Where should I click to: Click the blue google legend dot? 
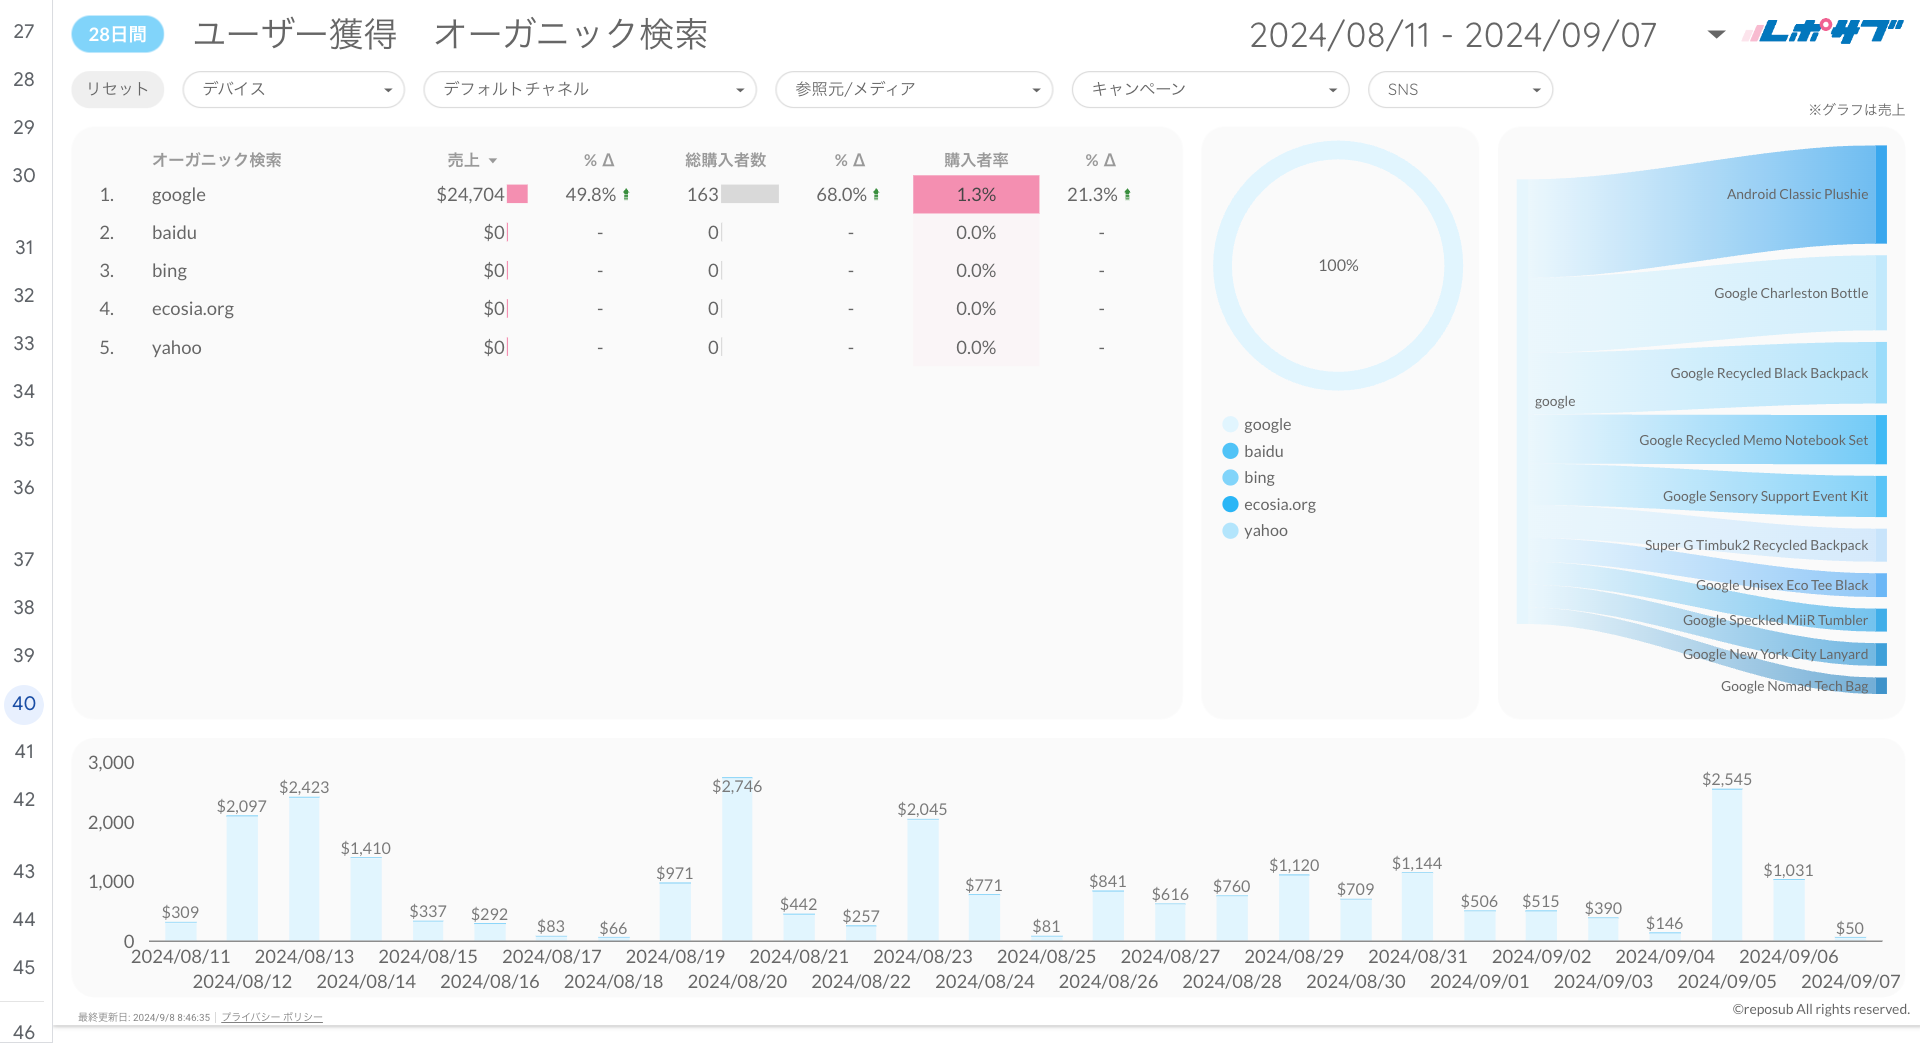click(x=1229, y=423)
